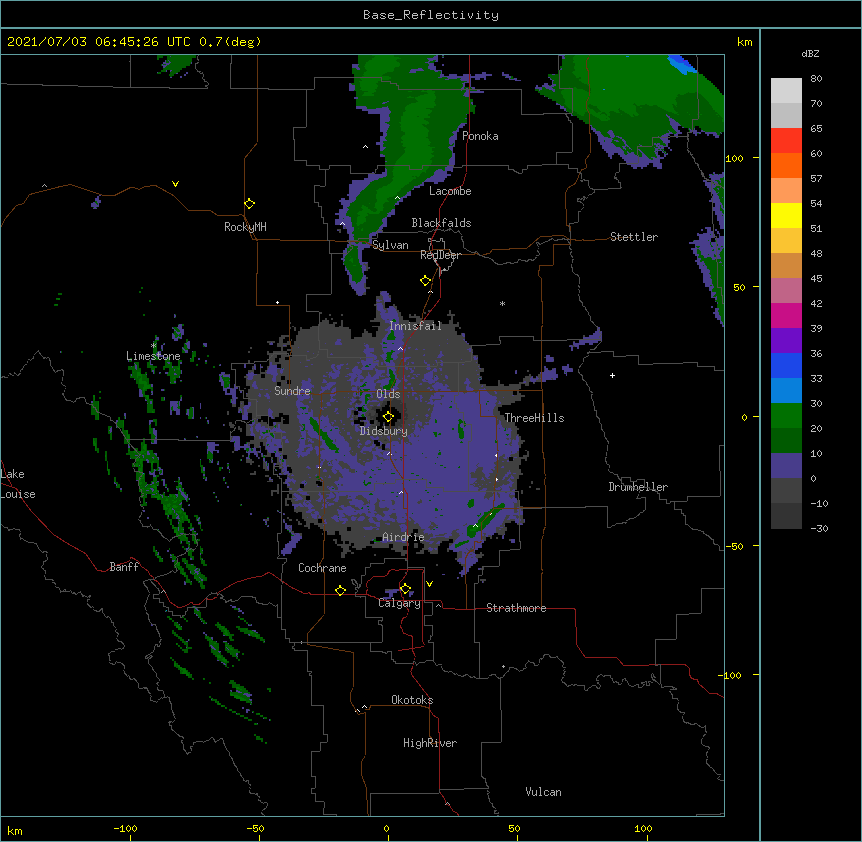Pick the lightest gray swatch under 80

(x=786, y=91)
